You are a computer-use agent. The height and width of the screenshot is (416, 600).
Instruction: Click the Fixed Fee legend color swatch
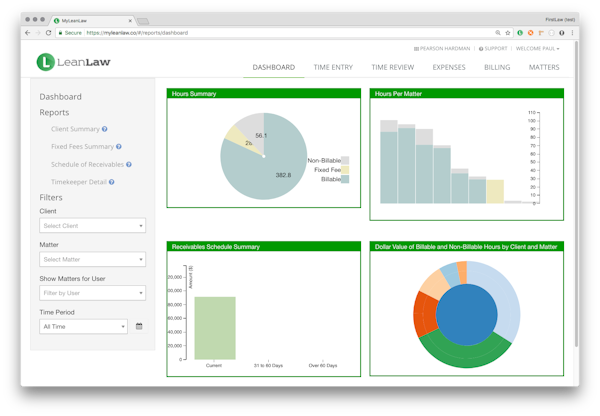(345, 170)
